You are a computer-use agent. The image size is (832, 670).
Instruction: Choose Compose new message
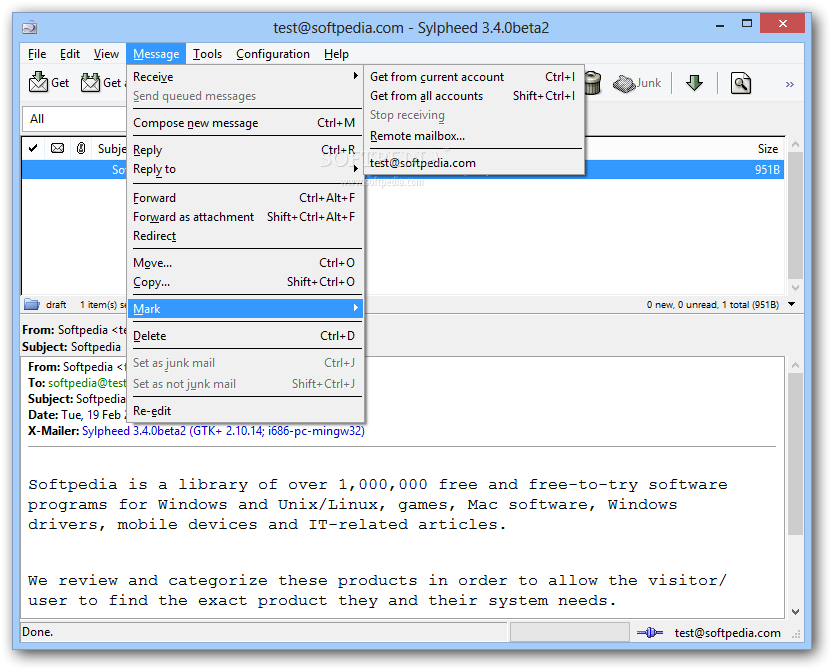pyautogui.click(x=245, y=123)
